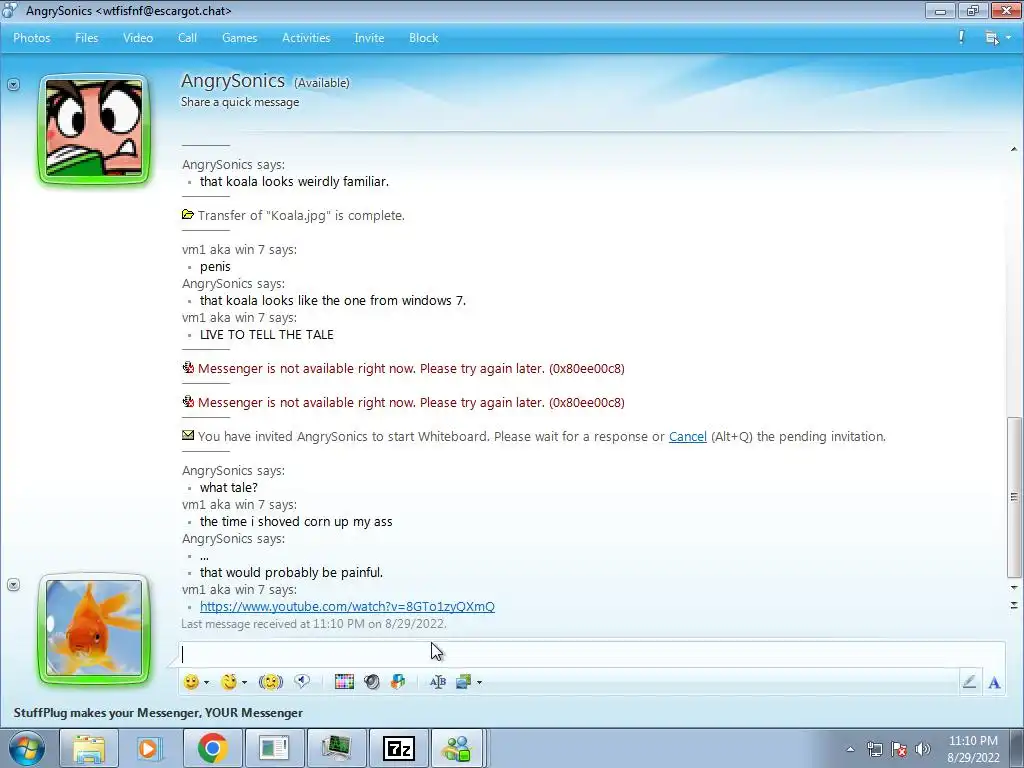
Task: Click scroll down arrow of conversation
Action: tap(1014, 588)
